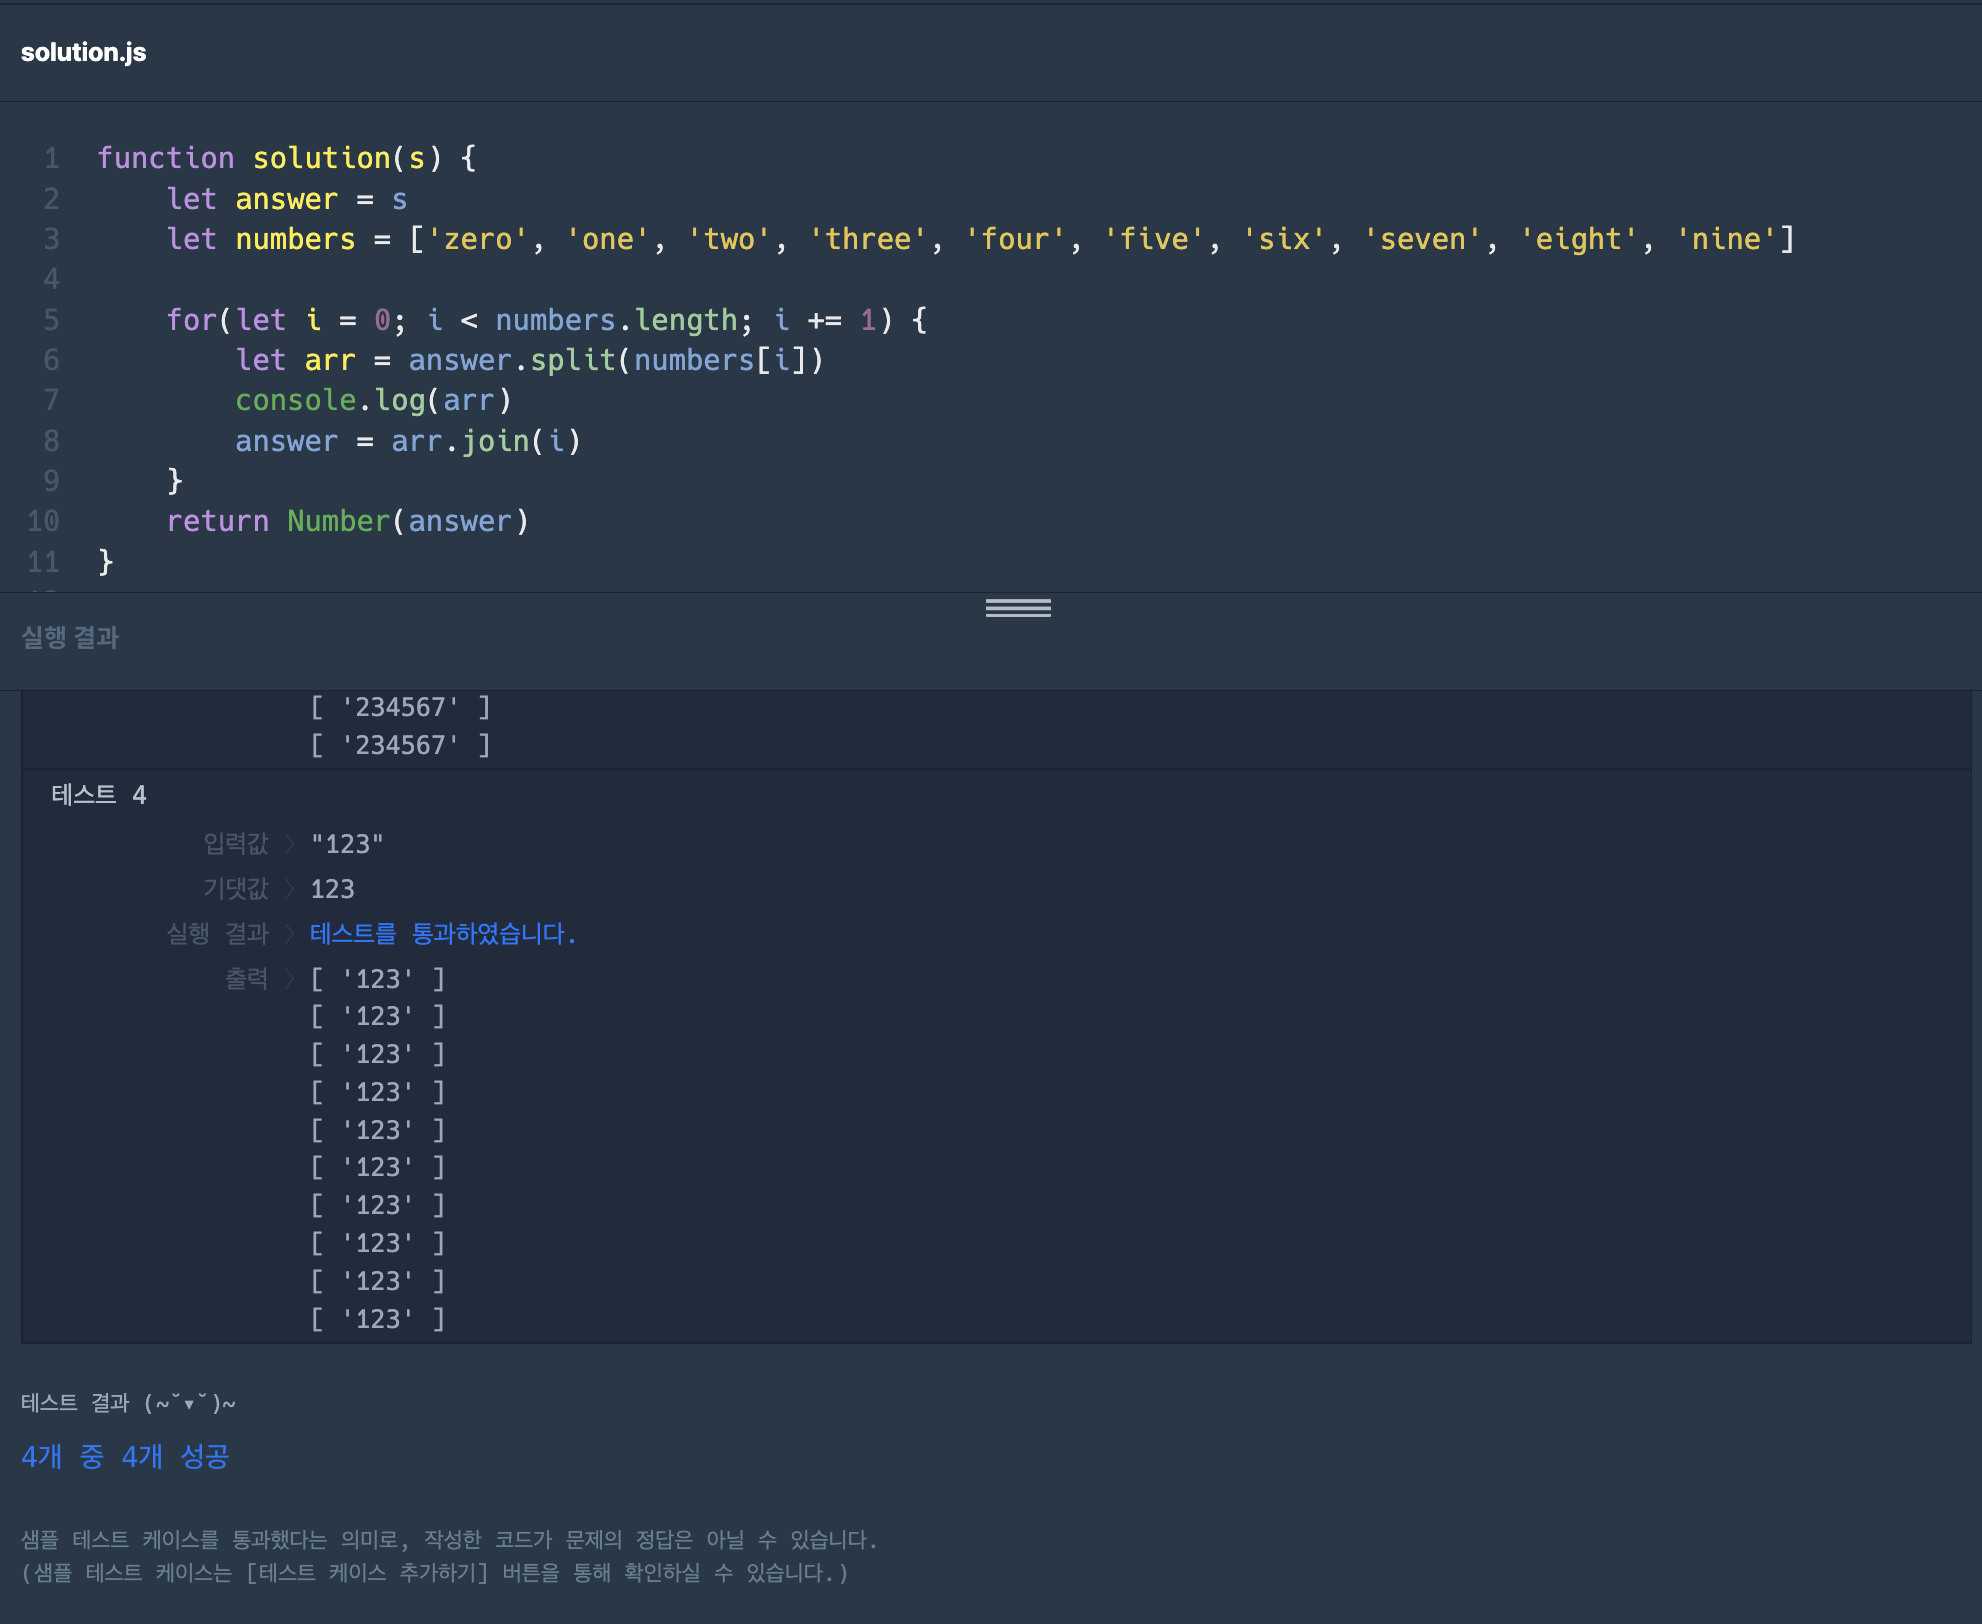Click on return Number(answer) statement
Image resolution: width=1982 pixels, height=1624 pixels.
coord(347,521)
